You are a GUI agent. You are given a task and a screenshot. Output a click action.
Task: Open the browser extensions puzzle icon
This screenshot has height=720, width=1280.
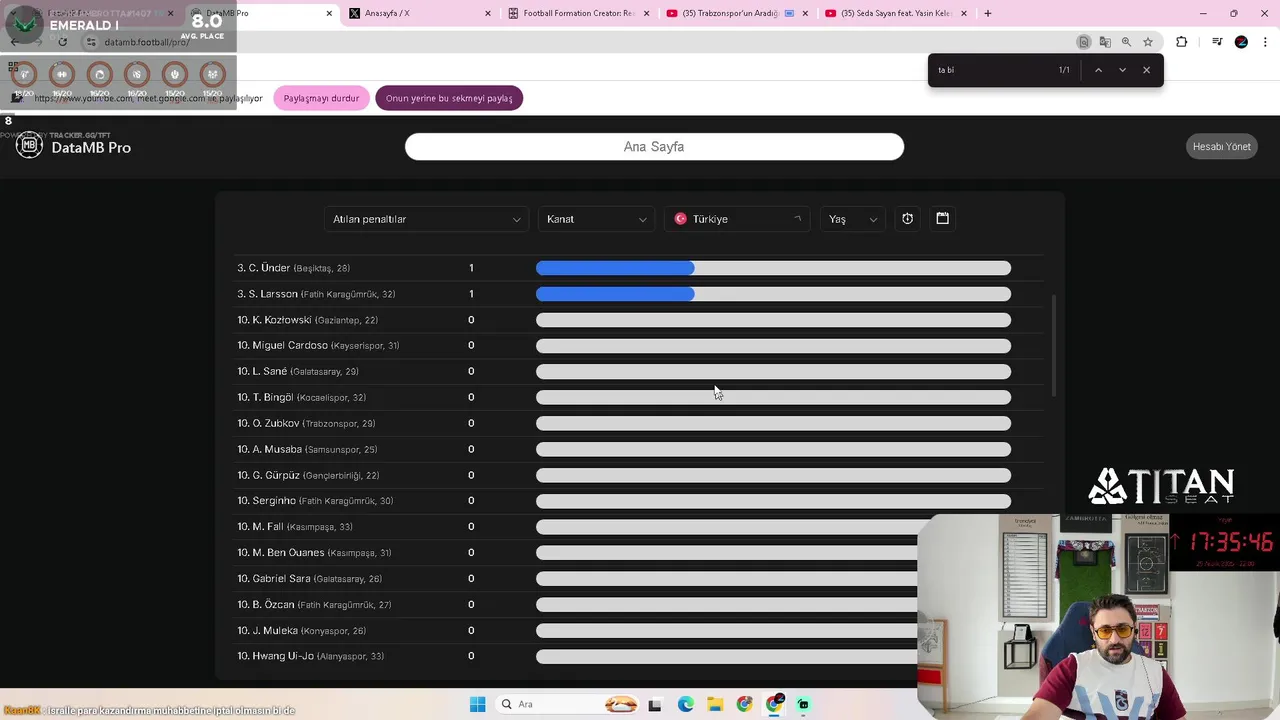[1181, 42]
